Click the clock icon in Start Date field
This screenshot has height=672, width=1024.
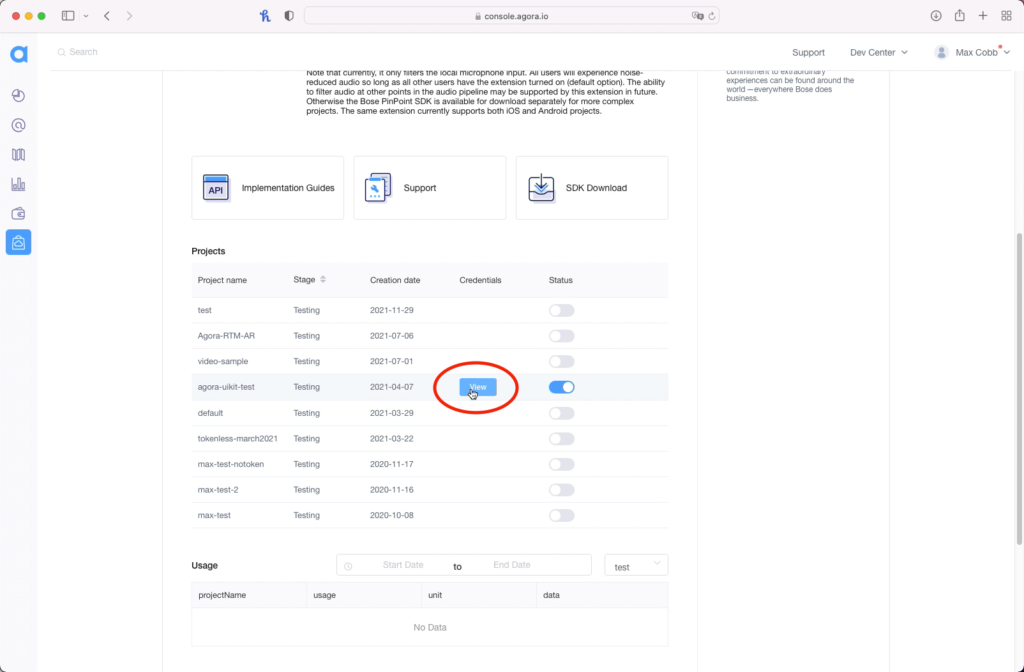coord(348,566)
